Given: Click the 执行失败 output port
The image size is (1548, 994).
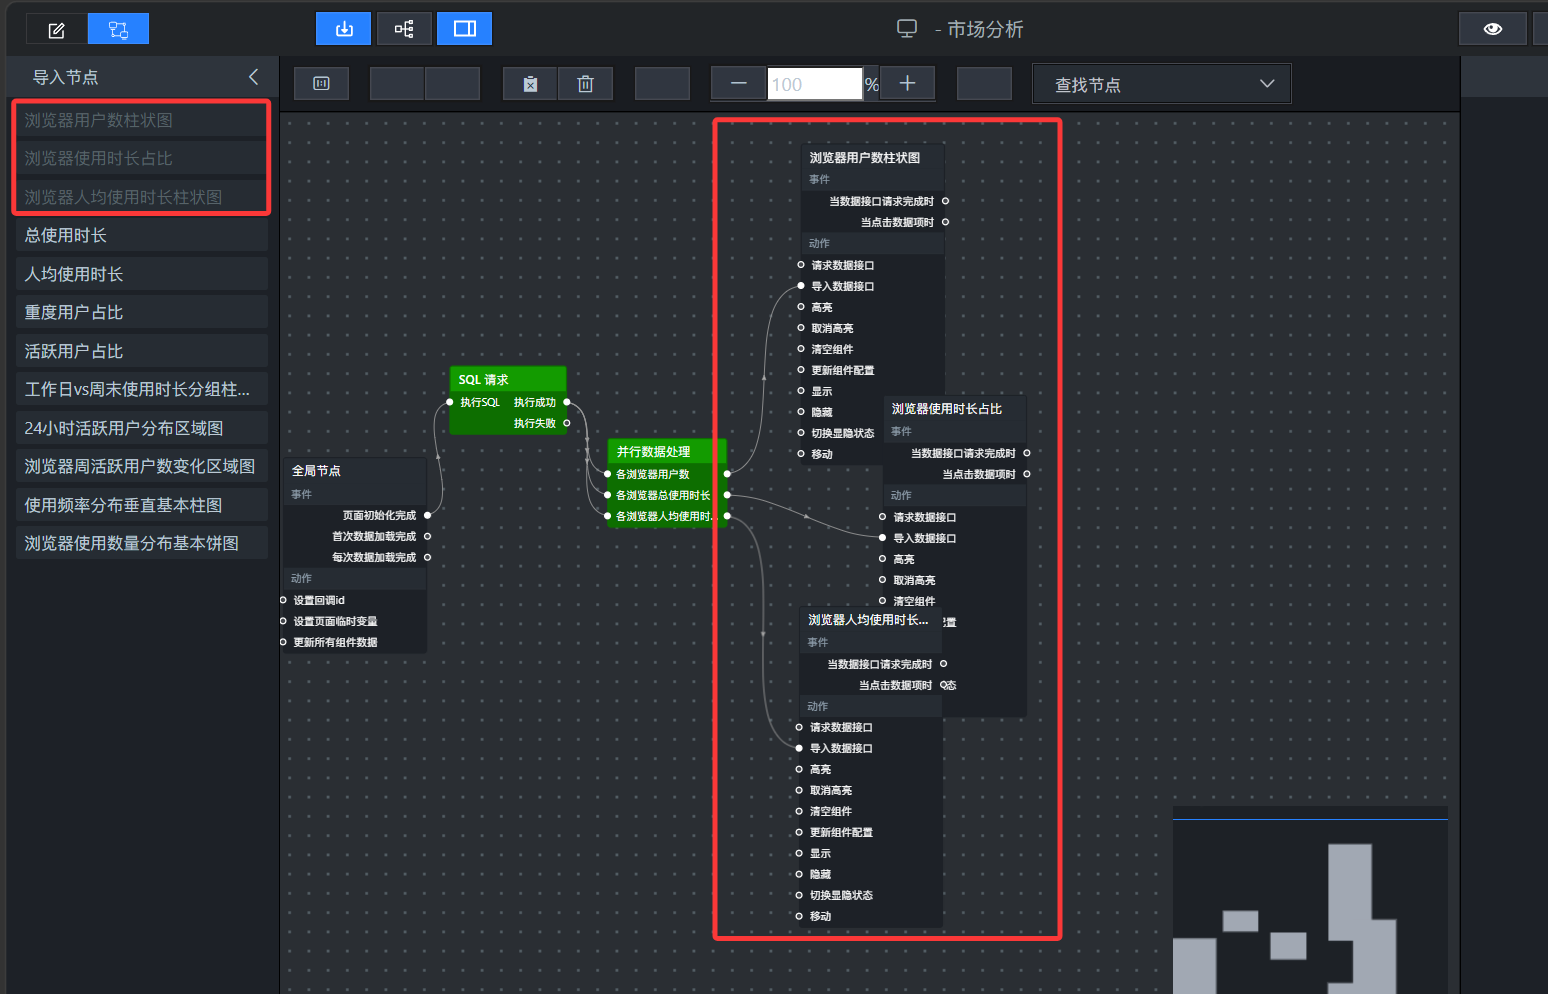Looking at the screenshot, I should pos(567,423).
